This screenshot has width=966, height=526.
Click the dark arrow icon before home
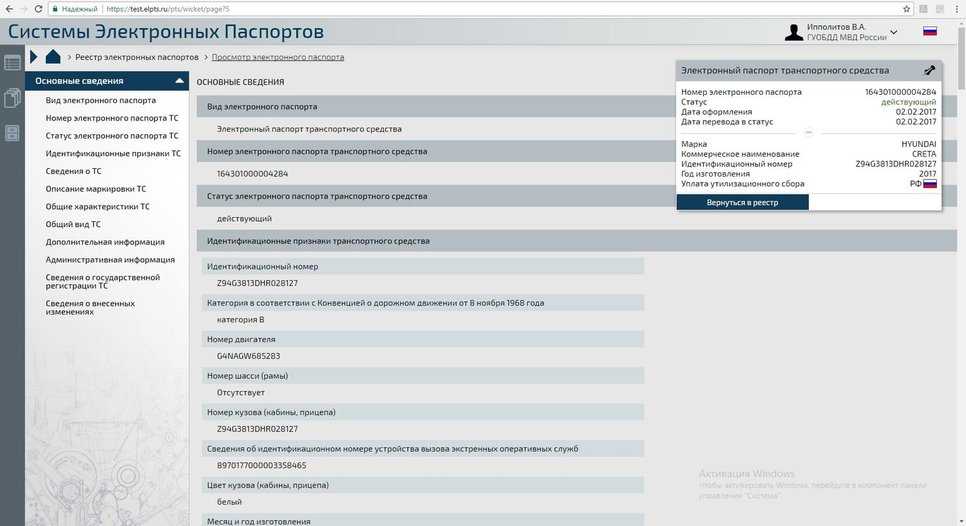(35, 57)
